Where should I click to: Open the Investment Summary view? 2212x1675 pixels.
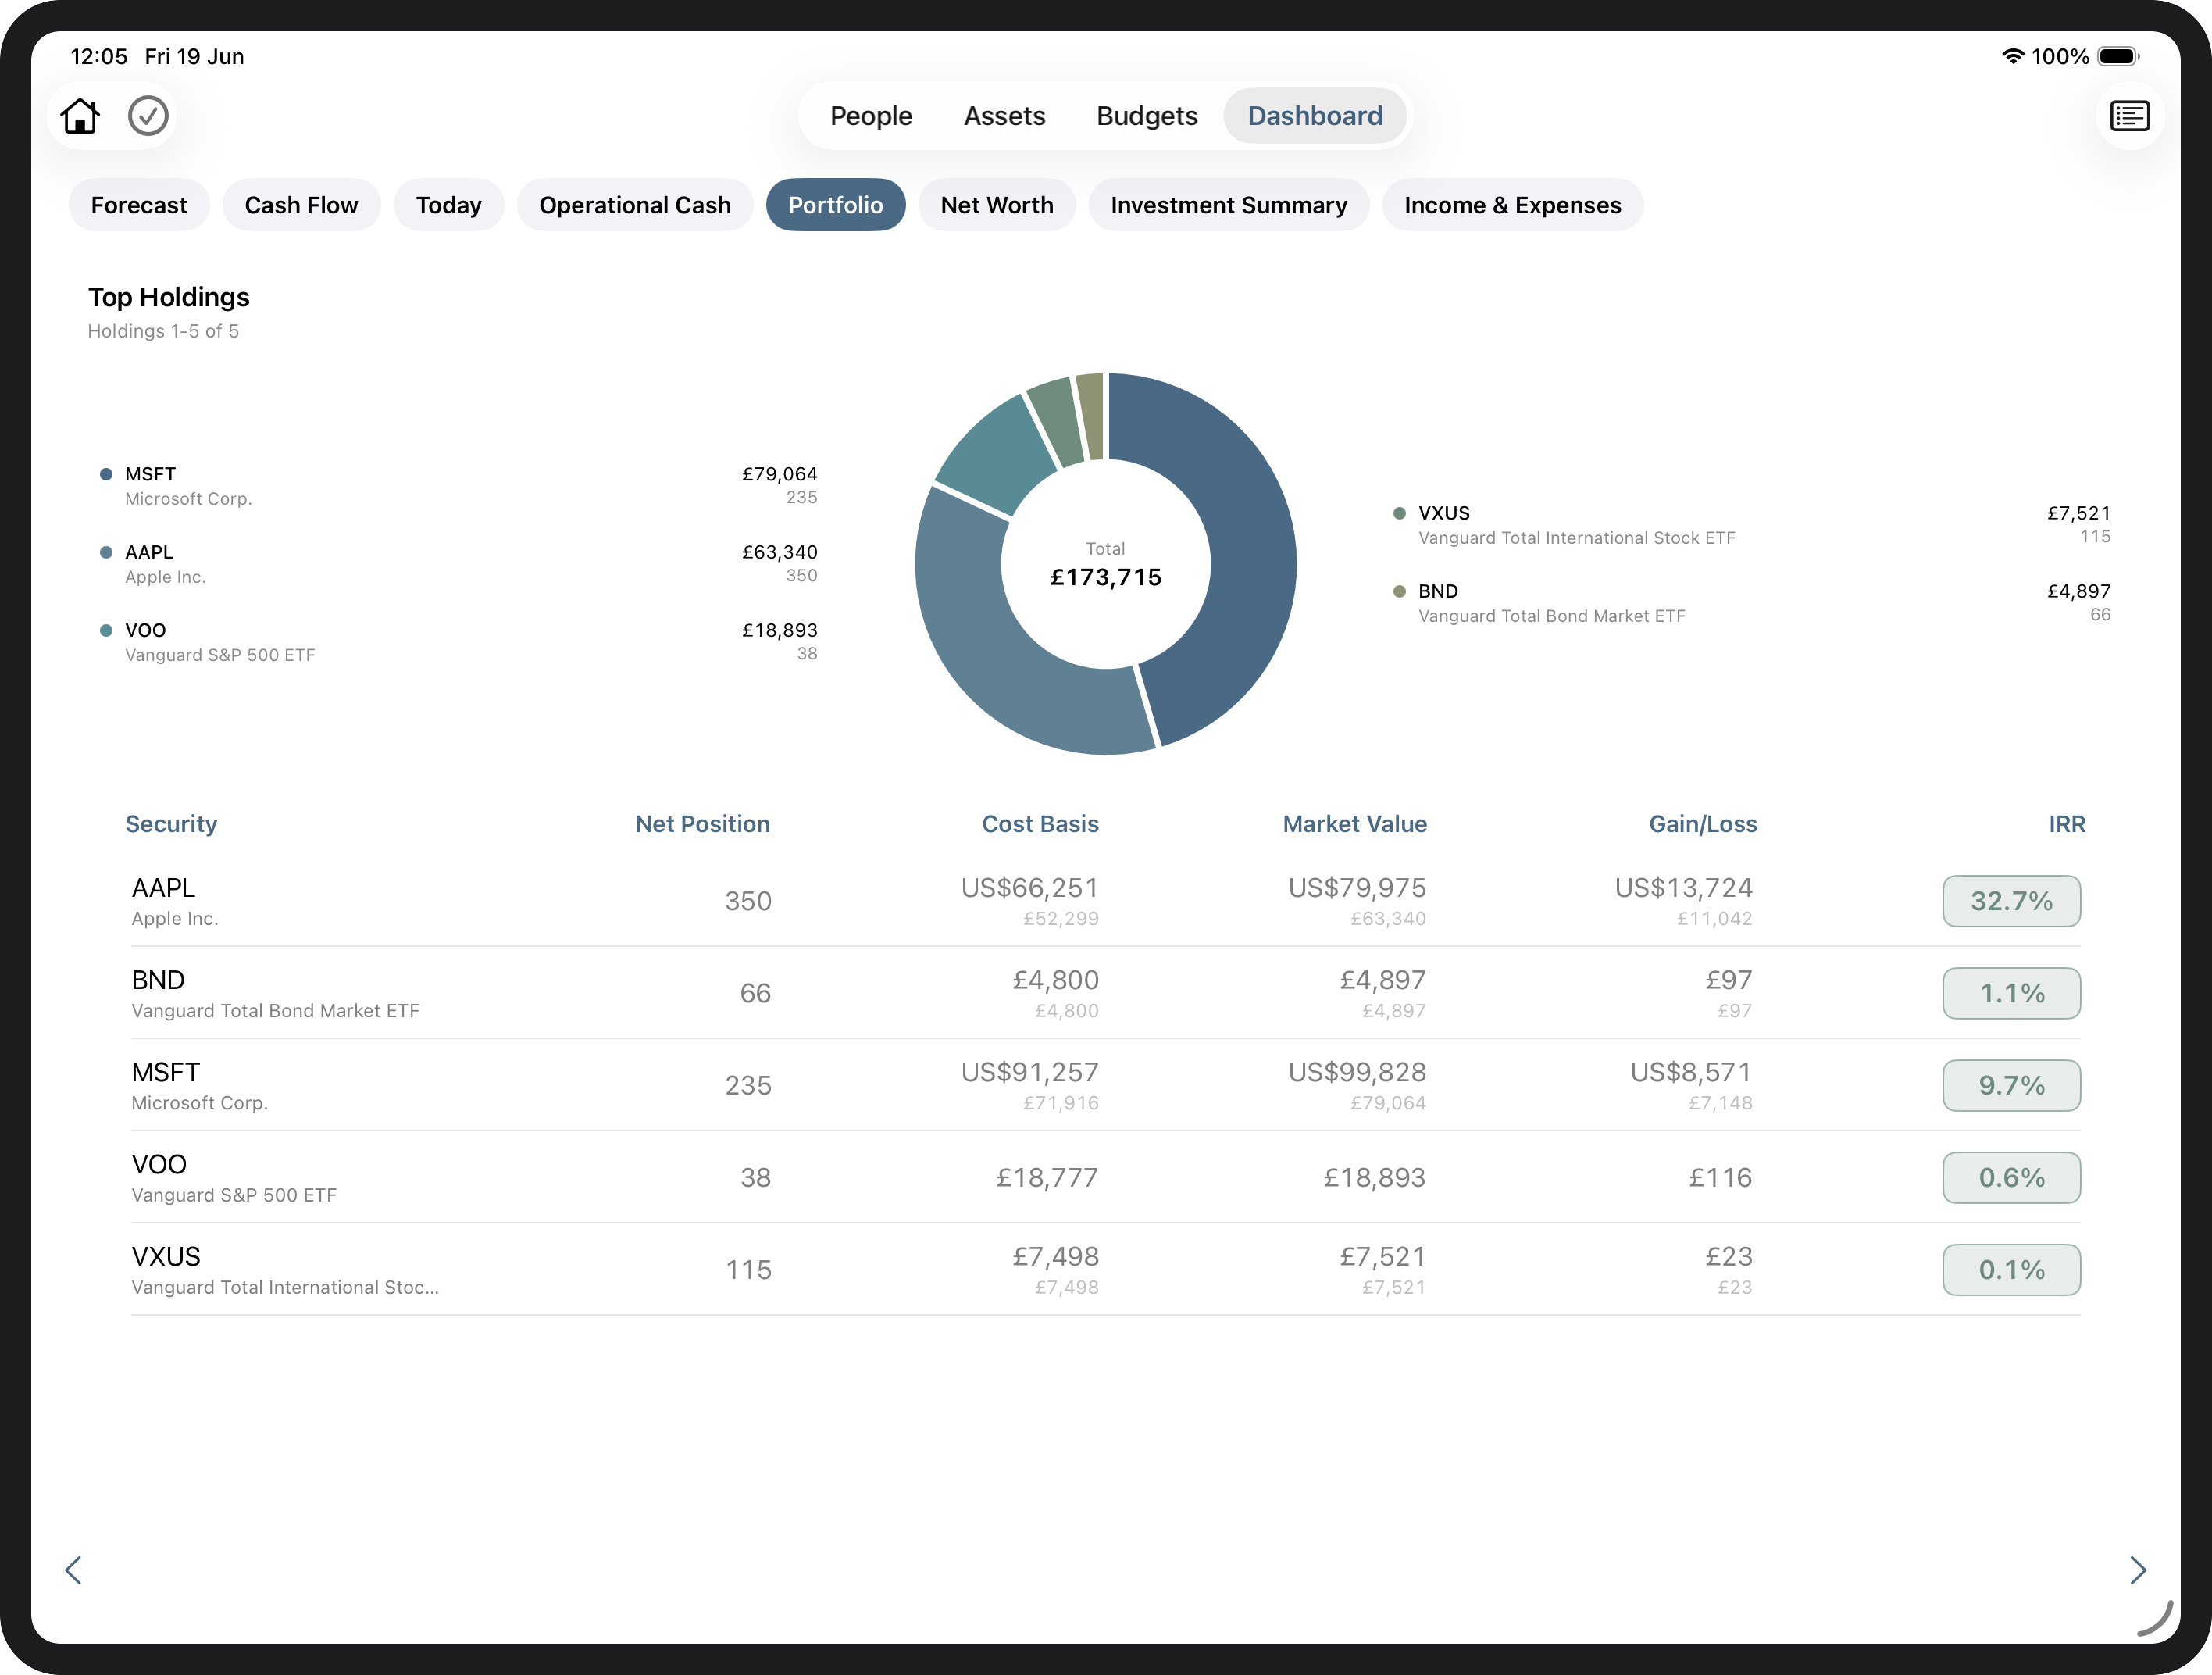[1229, 205]
